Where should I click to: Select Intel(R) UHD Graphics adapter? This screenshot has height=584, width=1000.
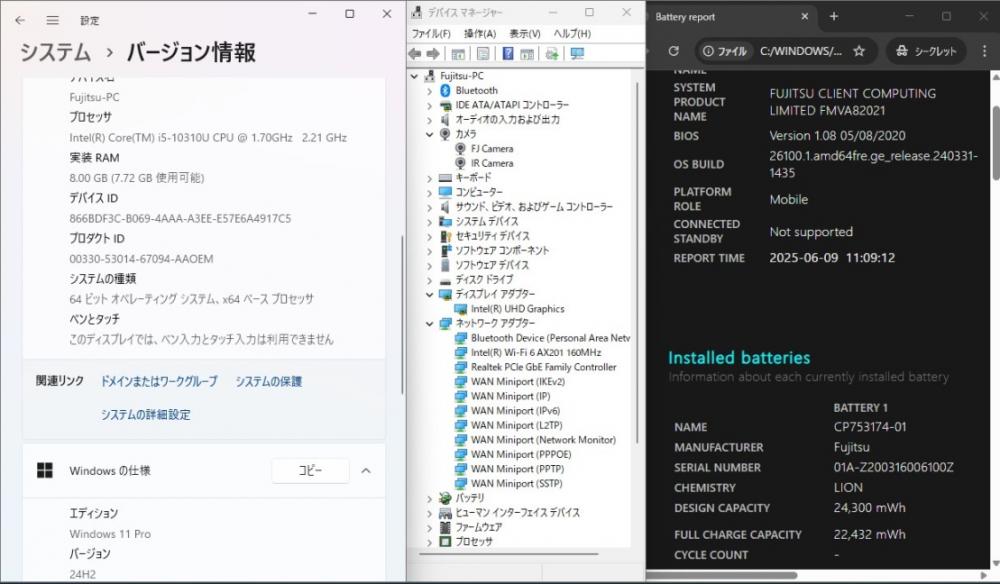click(517, 309)
